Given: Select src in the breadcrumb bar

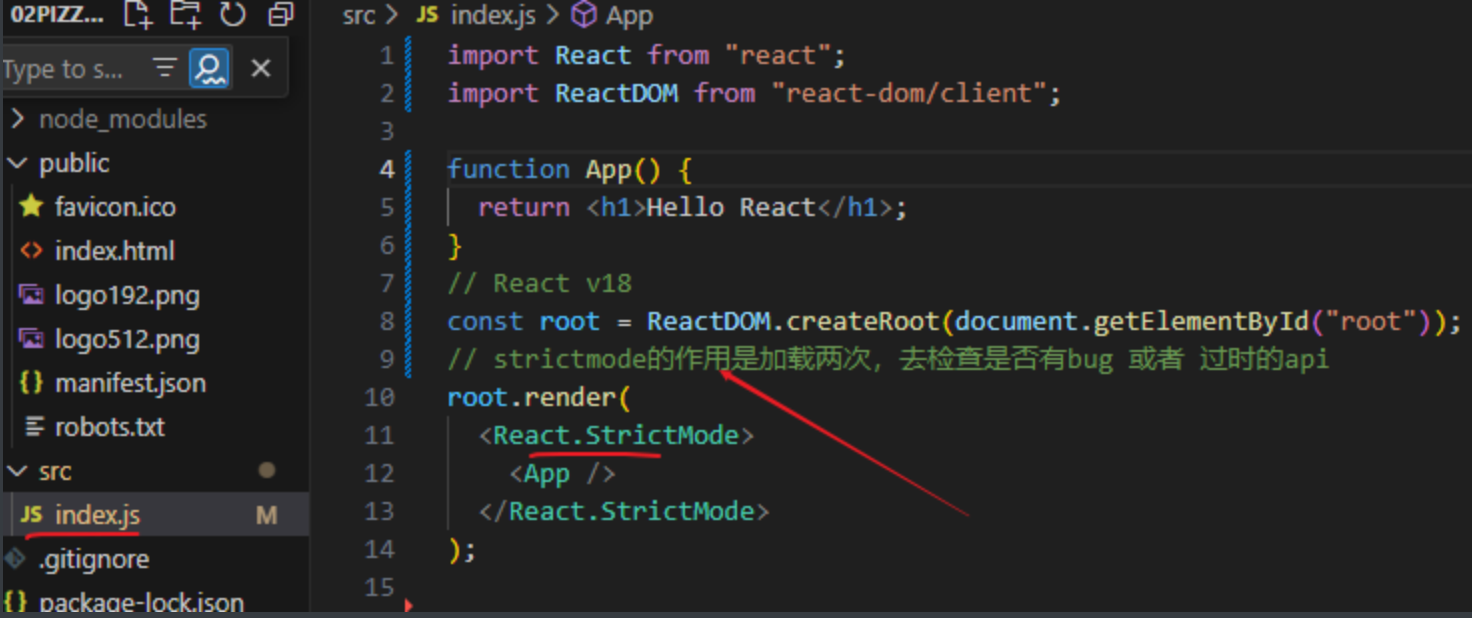Looking at the screenshot, I should 358,15.
